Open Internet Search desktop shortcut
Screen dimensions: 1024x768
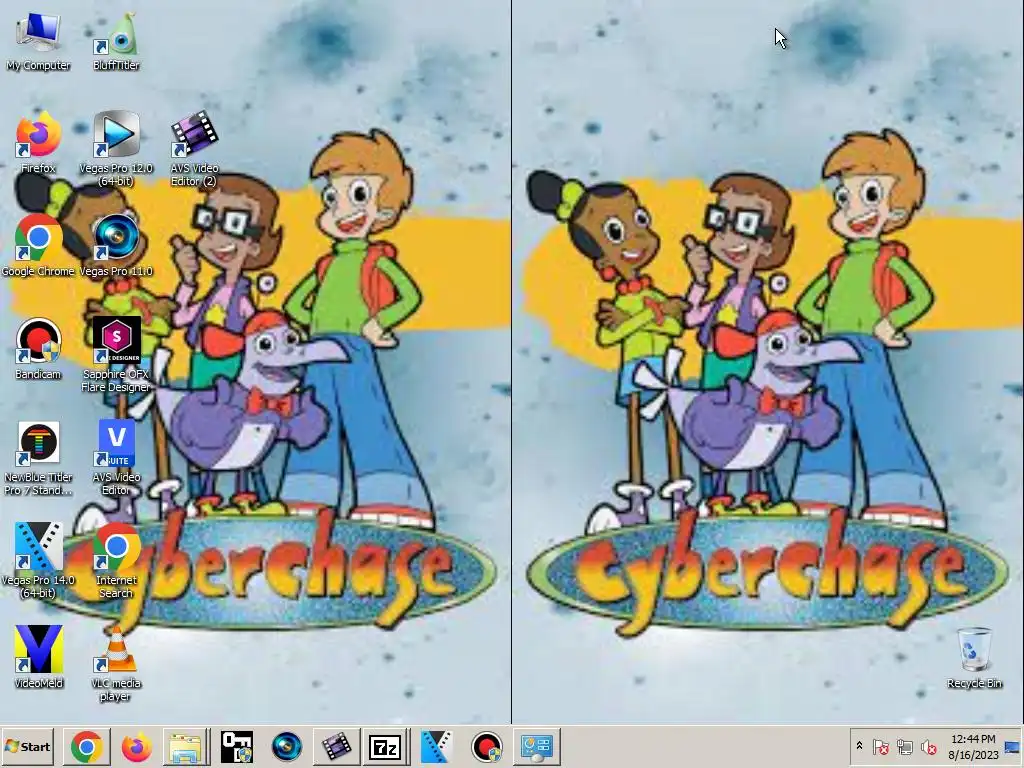pyautogui.click(x=116, y=561)
